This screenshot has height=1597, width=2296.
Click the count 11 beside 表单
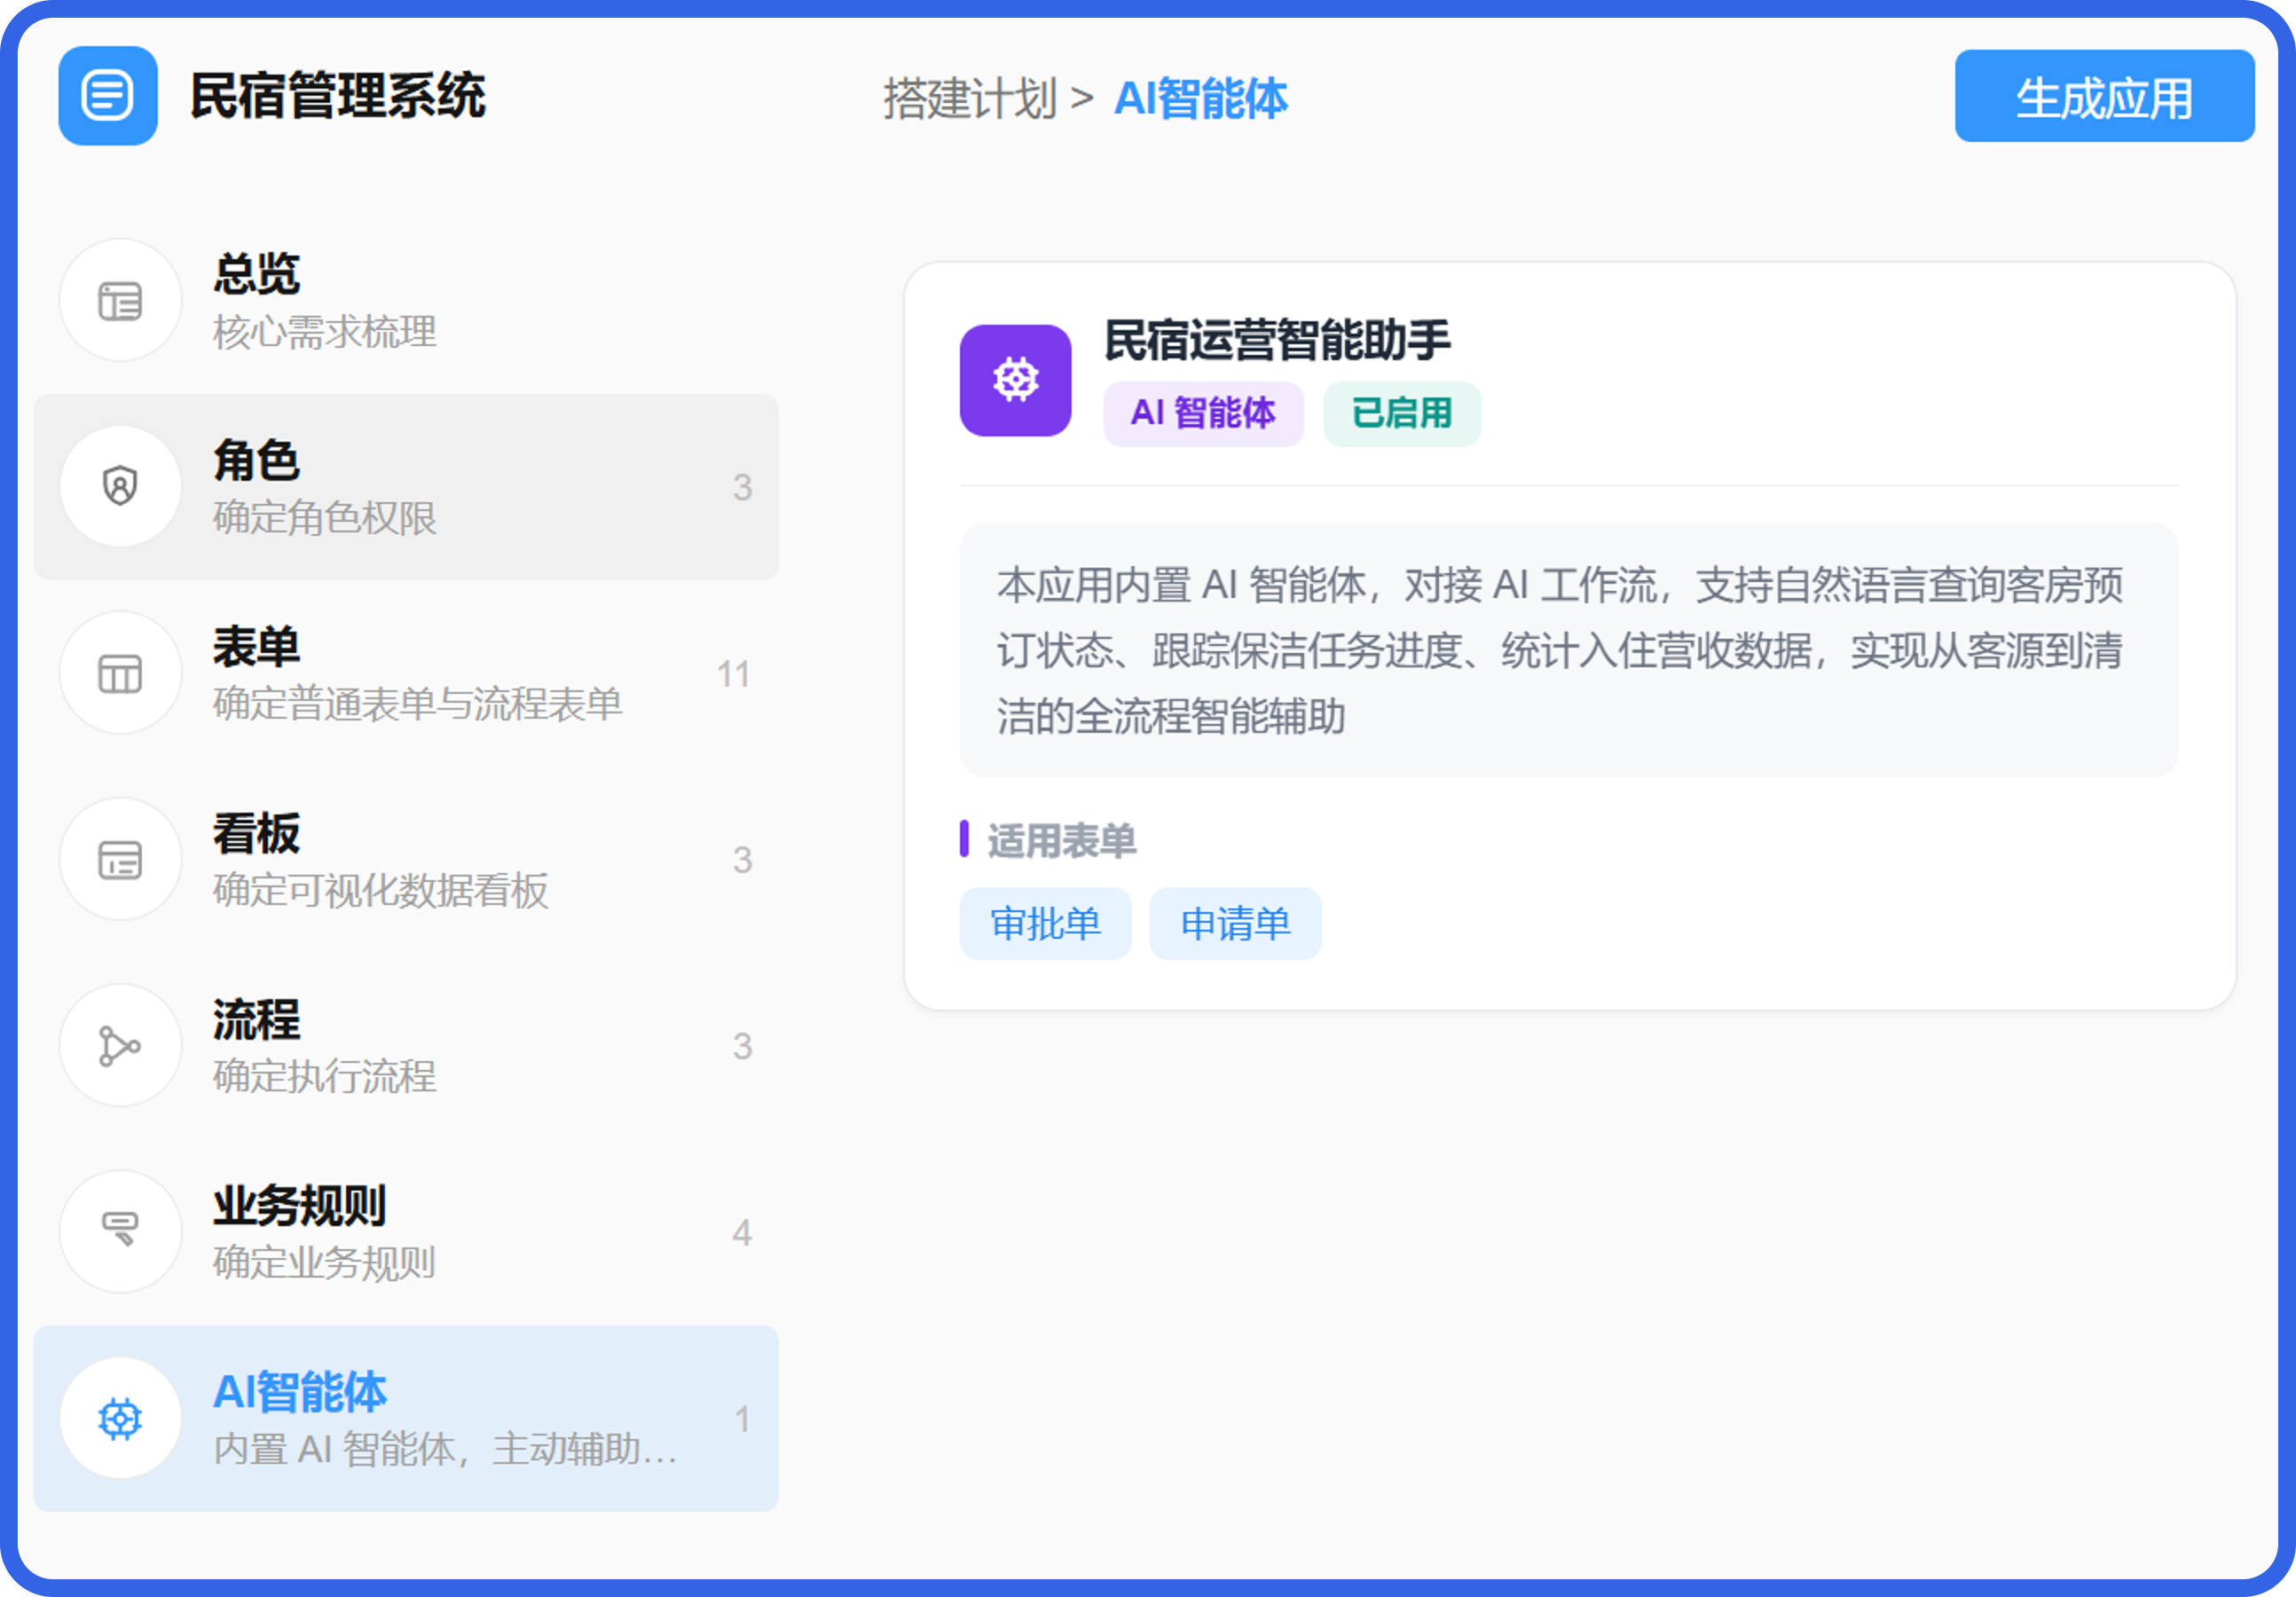click(734, 674)
